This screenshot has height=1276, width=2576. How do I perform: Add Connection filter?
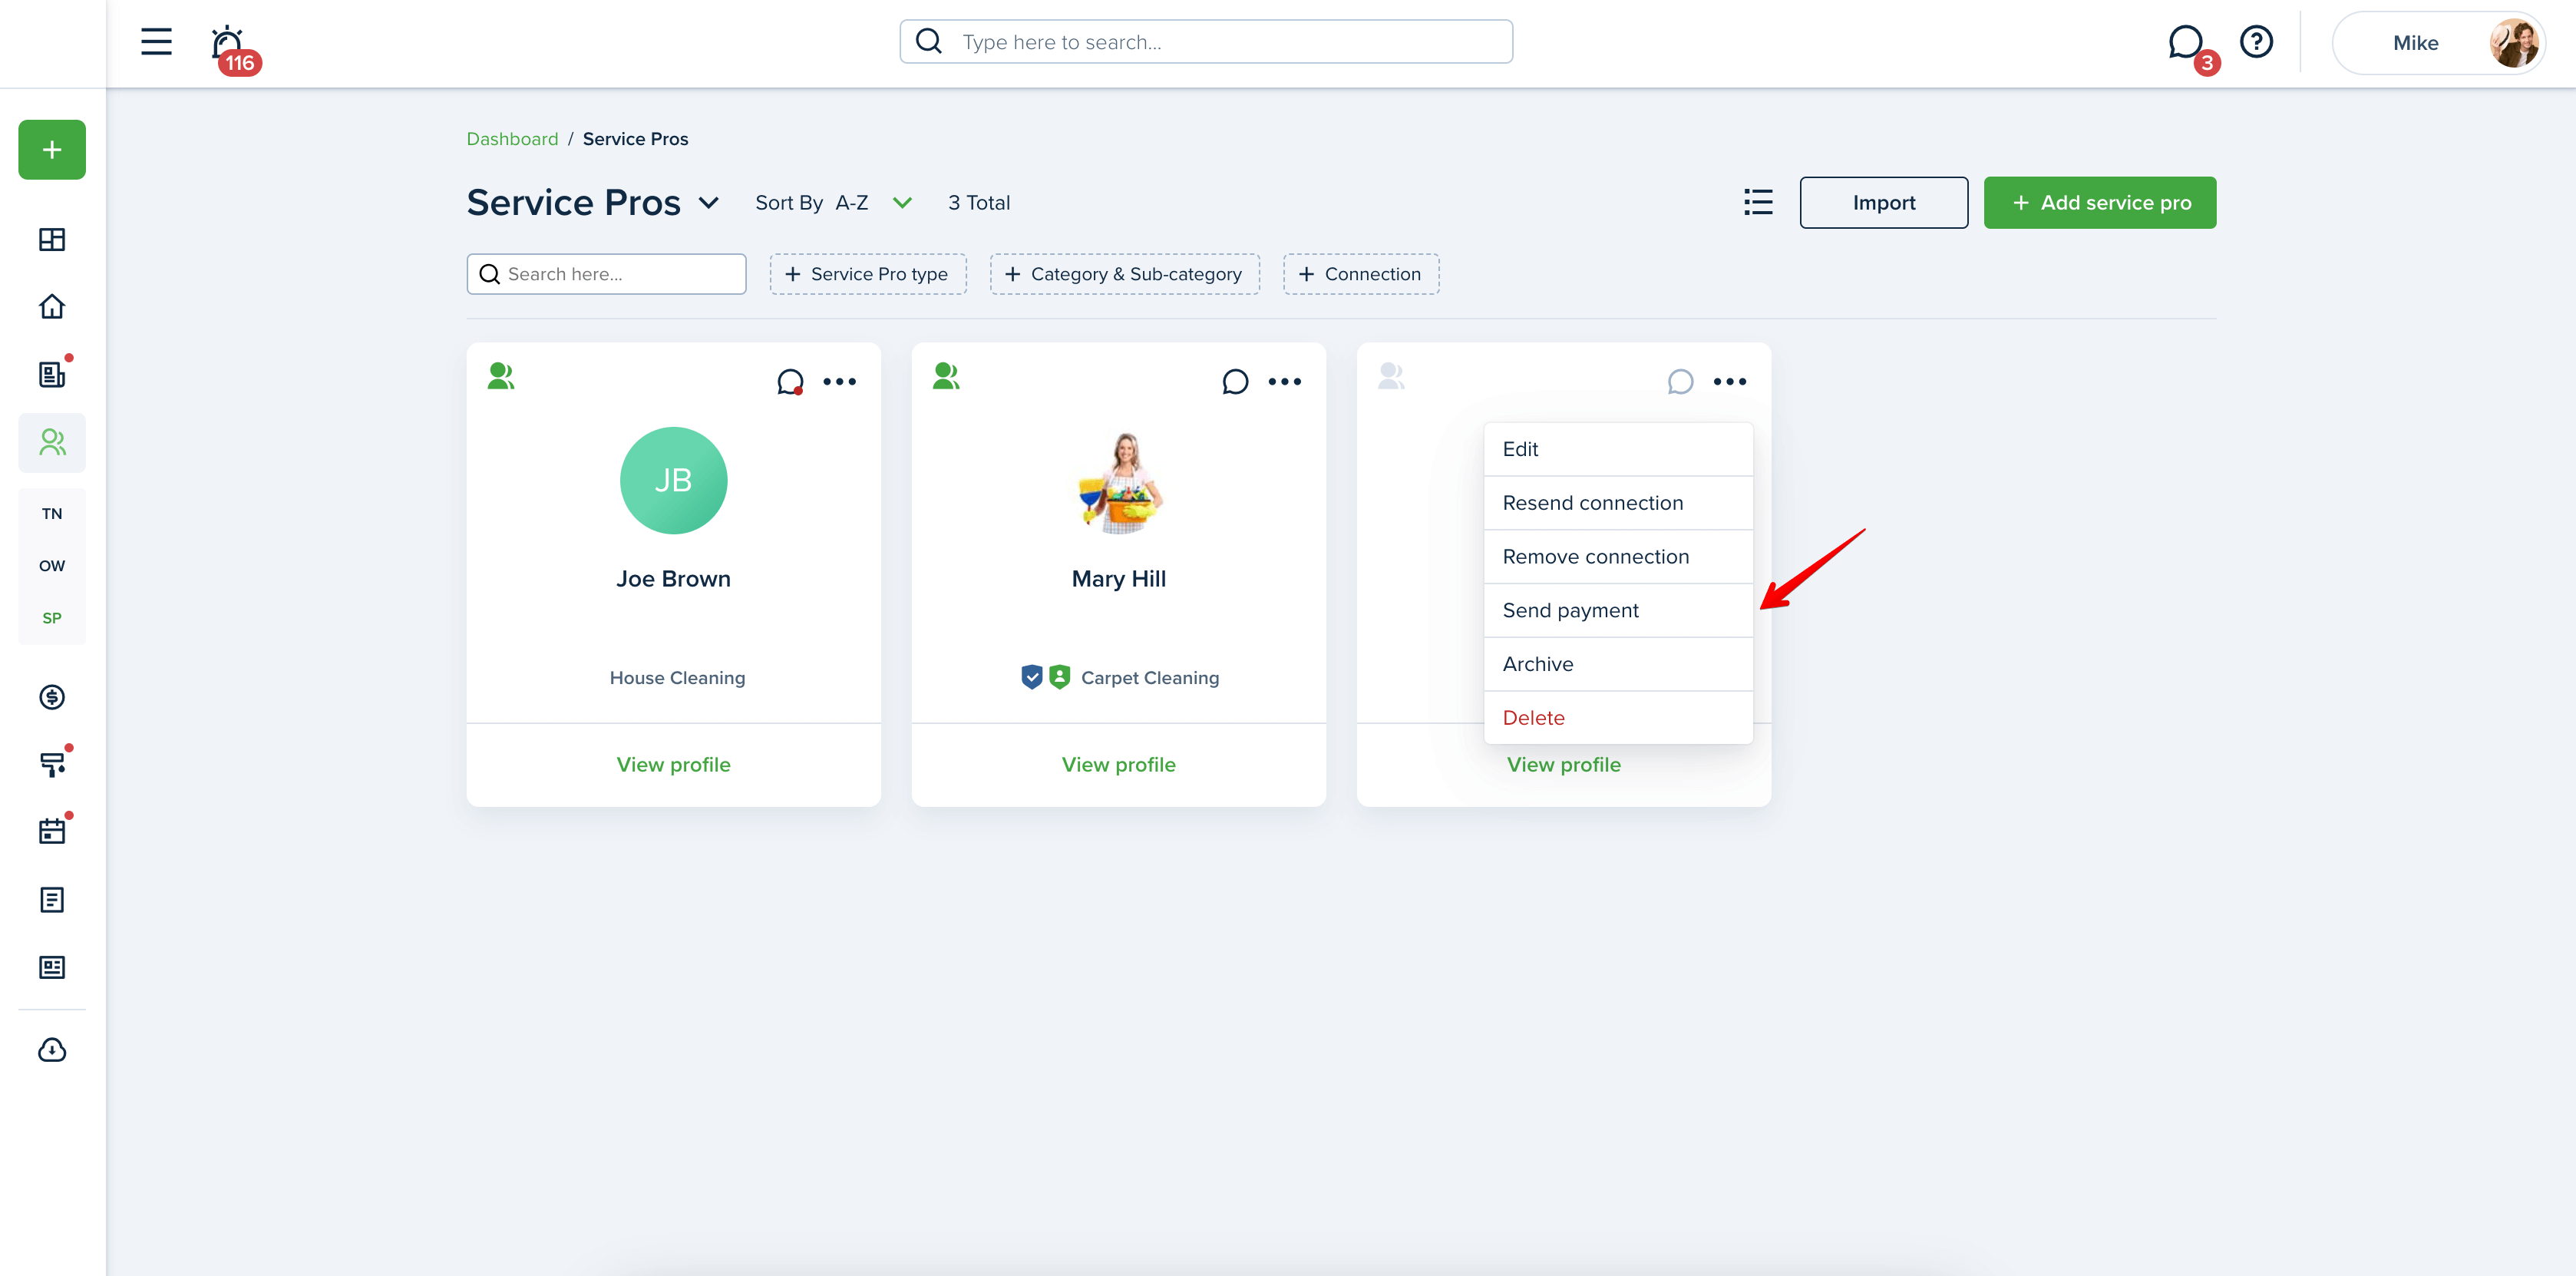[1361, 274]
